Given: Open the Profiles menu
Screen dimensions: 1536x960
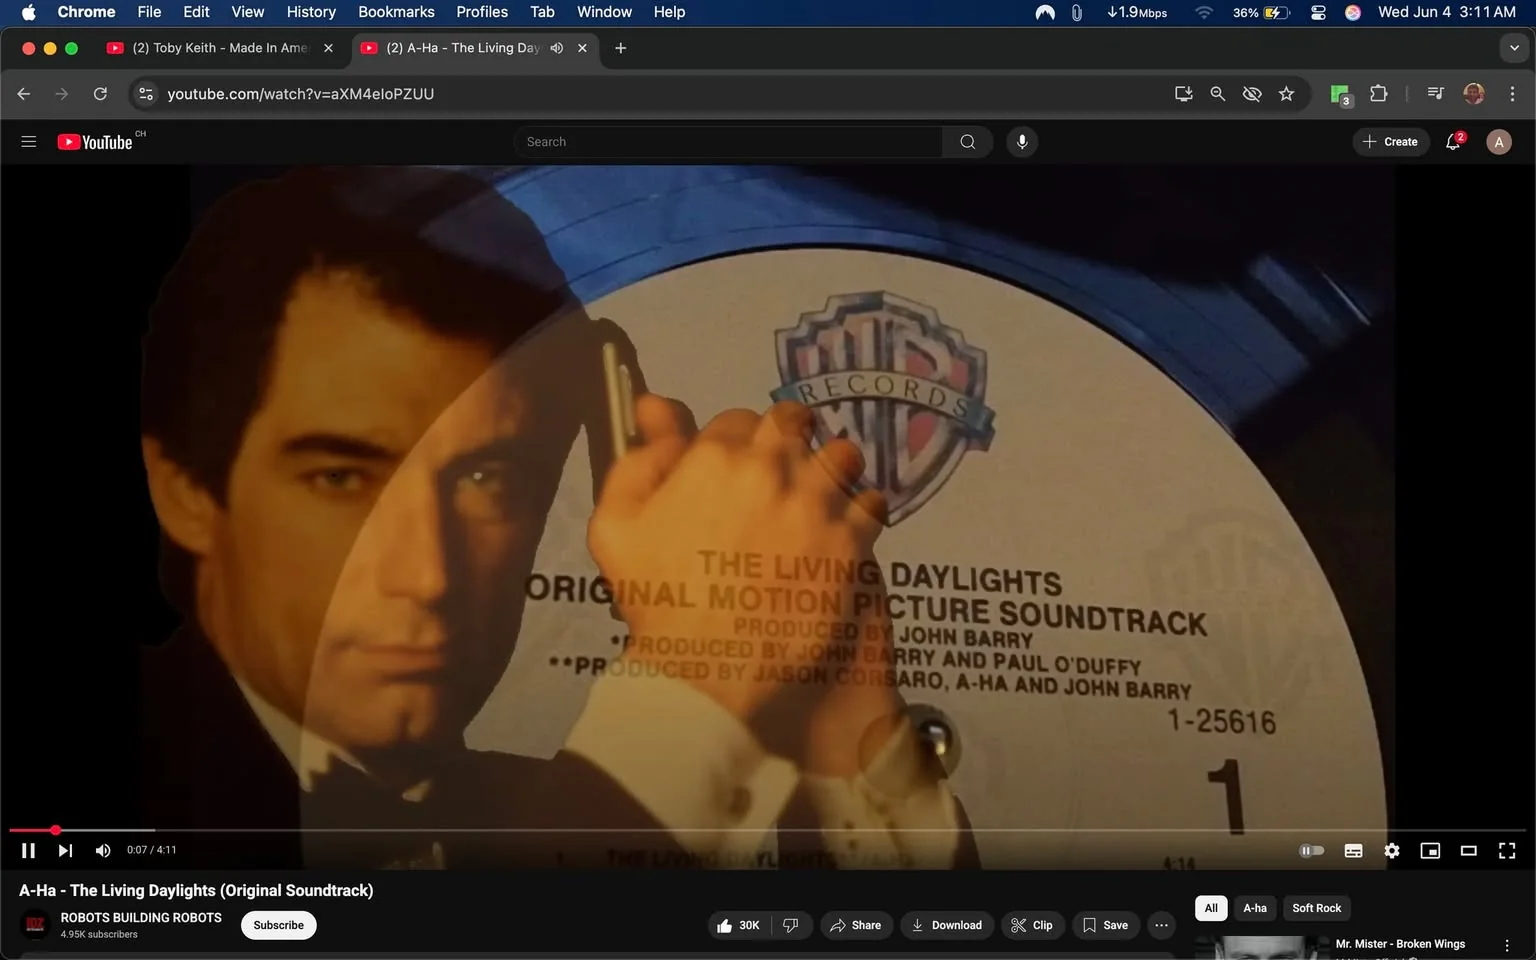Looking at the screenshot, I should point(482,12).
